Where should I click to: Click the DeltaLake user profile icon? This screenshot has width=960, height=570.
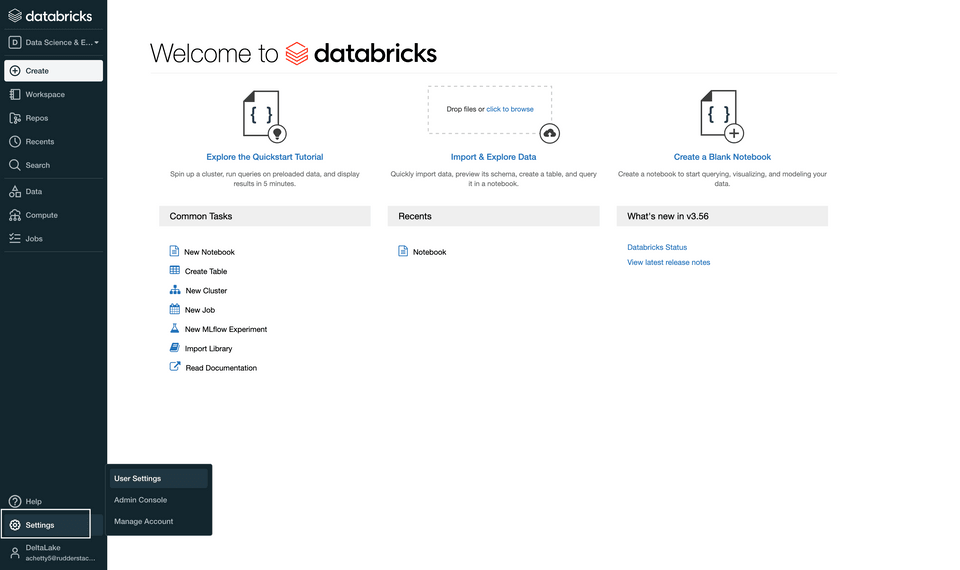[15, 553]
